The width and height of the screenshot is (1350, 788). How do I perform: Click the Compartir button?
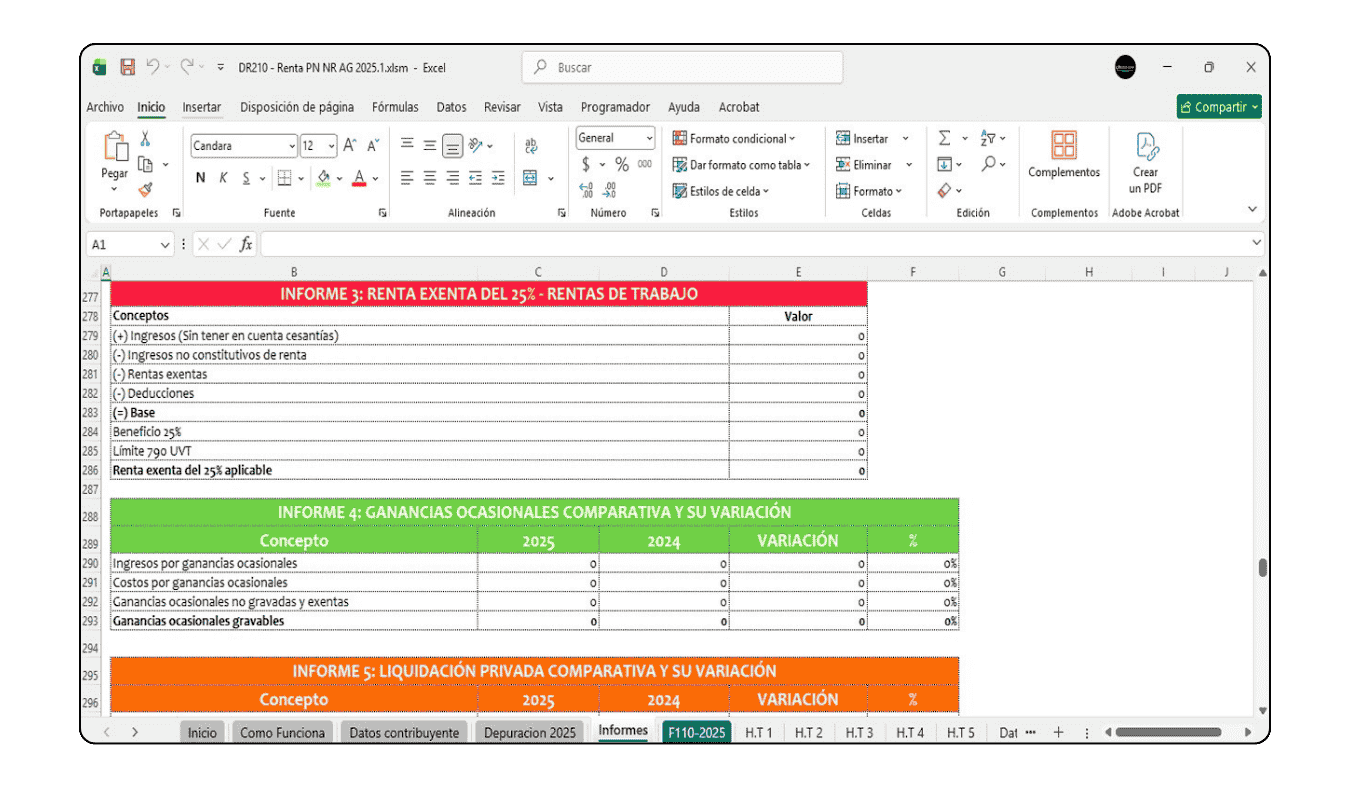[1218, 106]
